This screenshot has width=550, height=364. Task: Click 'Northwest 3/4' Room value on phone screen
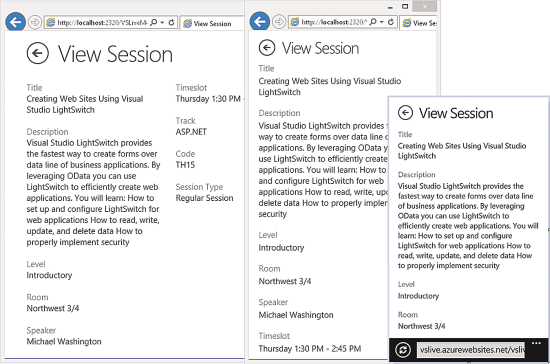coord(422,326)
